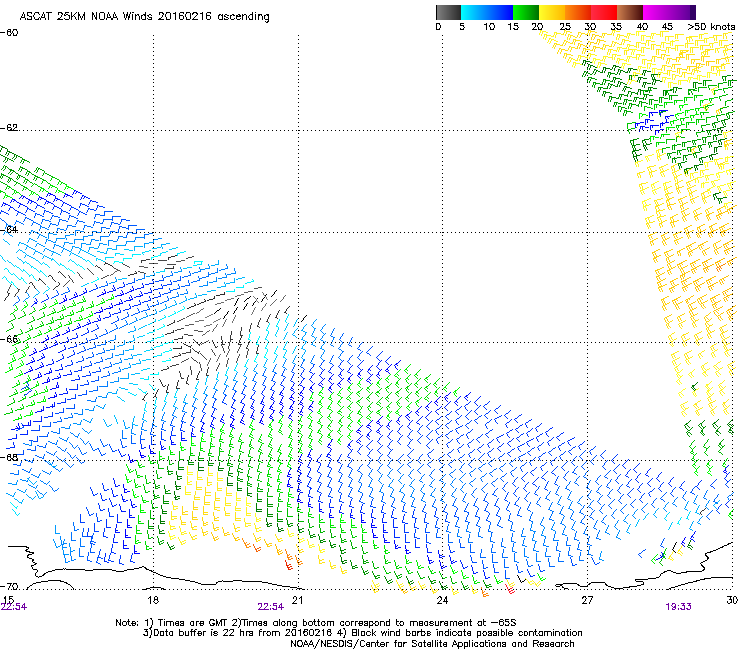
Task: Click the longitude label '27'
Action: [587, 600]
